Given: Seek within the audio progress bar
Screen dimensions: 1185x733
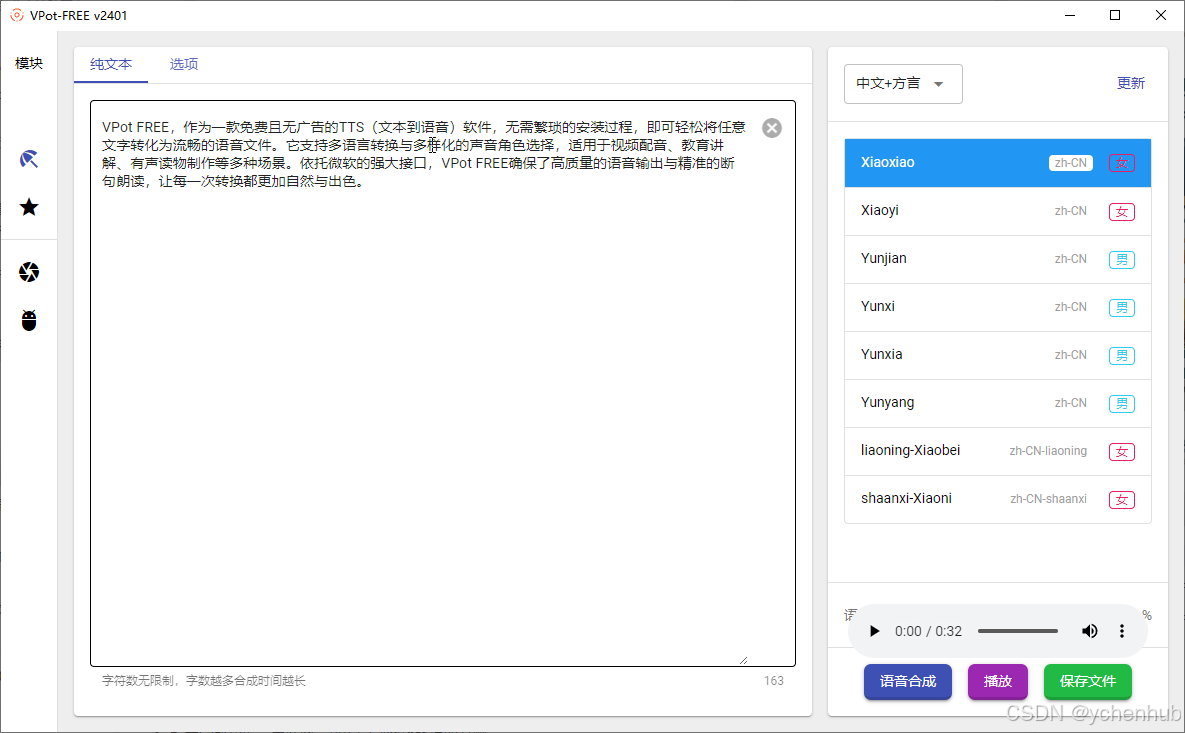Looking at the screenshot, I should point(1017,631).
